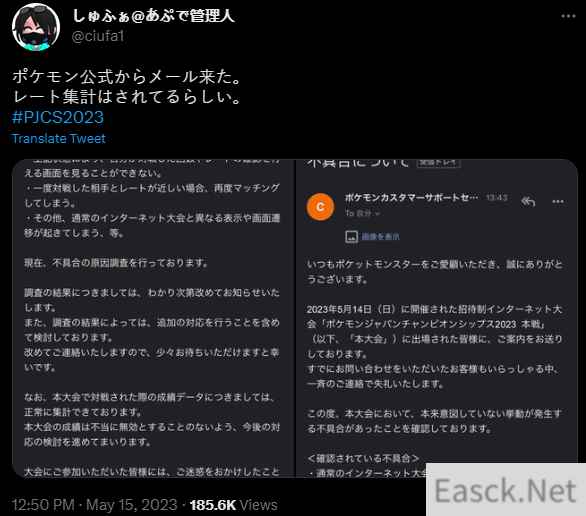Click the 画像を表示 show images link
This screenshot has height=516, width=586.
click(x=380, y=237)
